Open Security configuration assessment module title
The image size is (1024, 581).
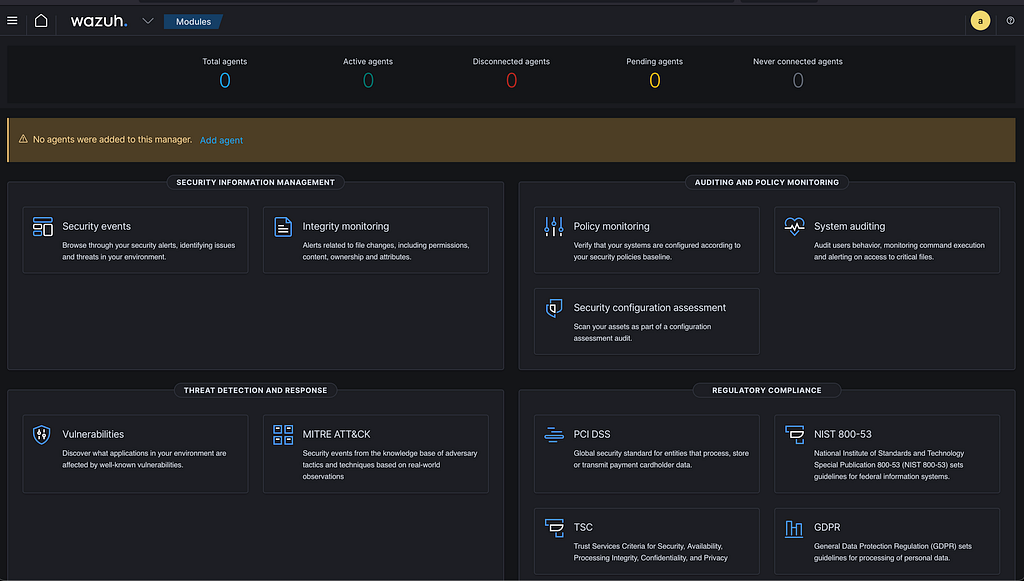650,307
